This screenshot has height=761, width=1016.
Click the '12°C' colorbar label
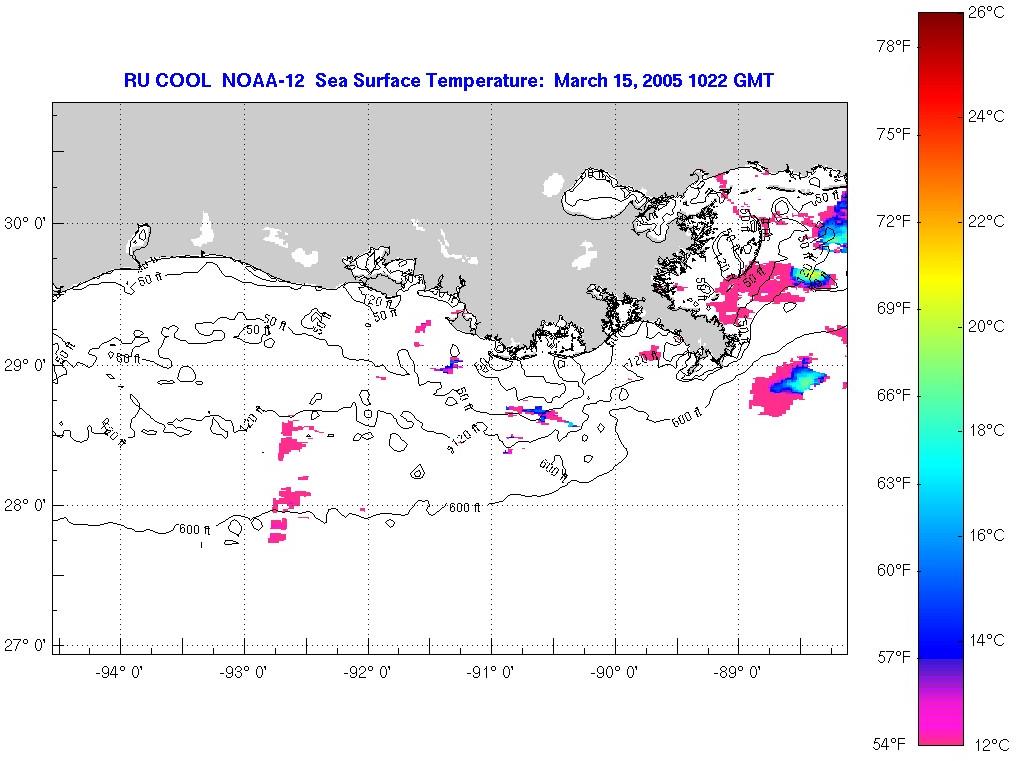[991, 745]
